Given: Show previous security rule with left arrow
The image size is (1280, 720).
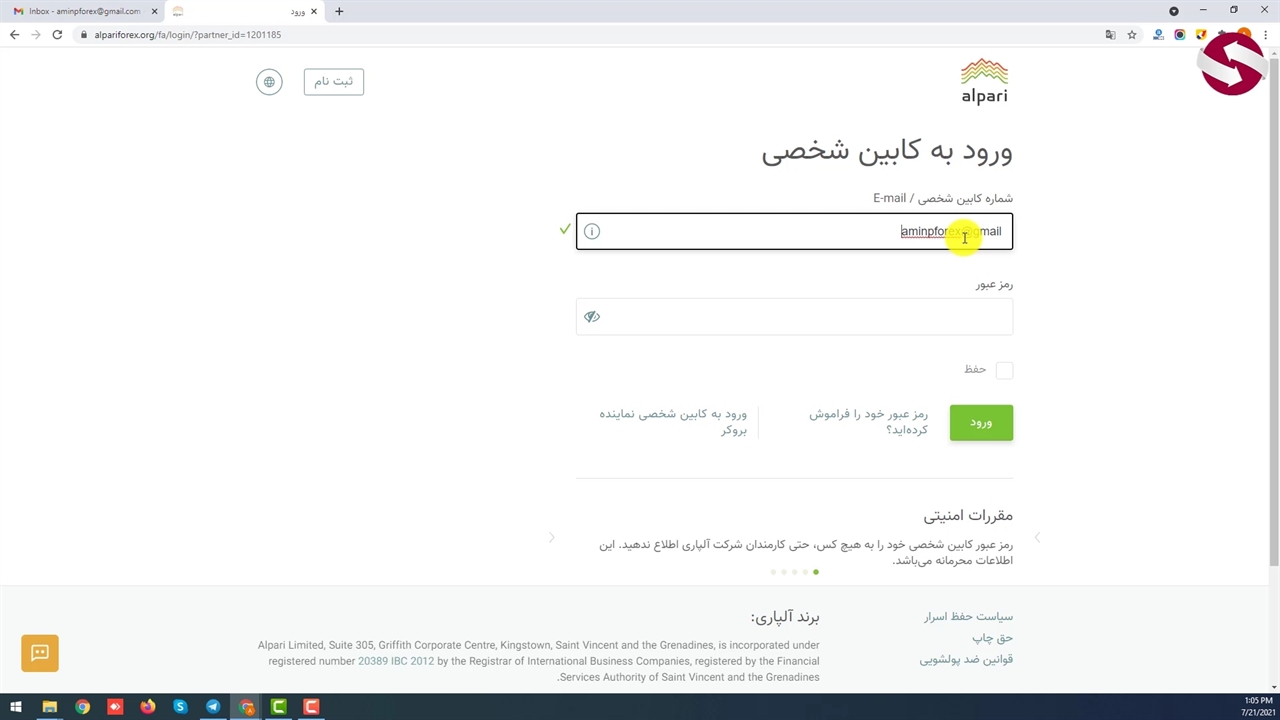Looking at the screenshot, I should click(551, 538).
